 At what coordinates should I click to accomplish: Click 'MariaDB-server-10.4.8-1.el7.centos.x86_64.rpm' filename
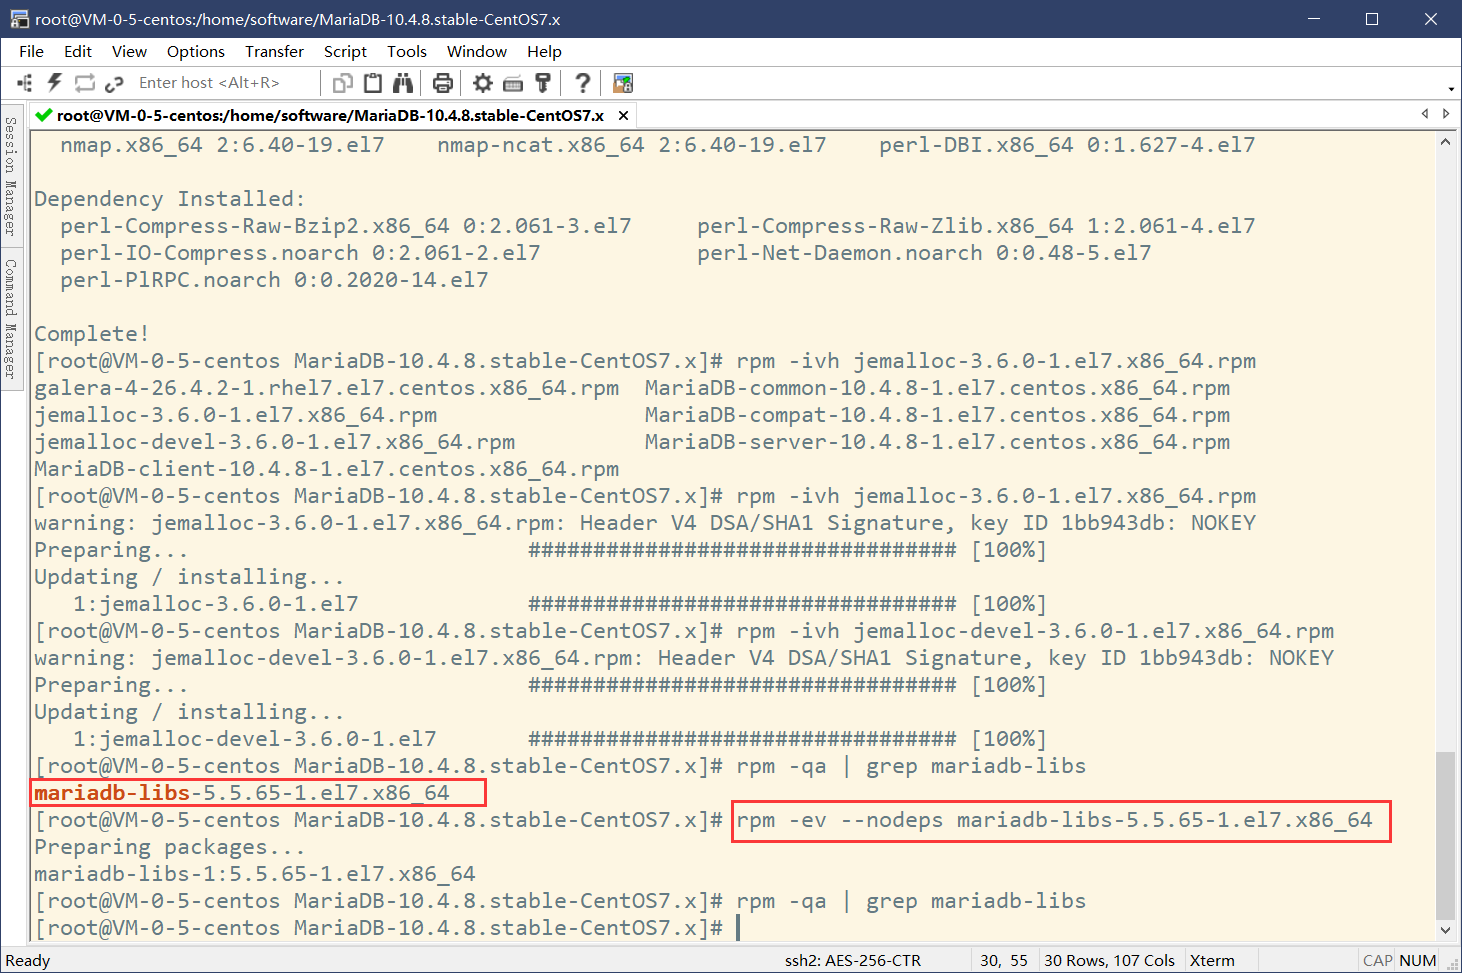[x=937, y=442]
